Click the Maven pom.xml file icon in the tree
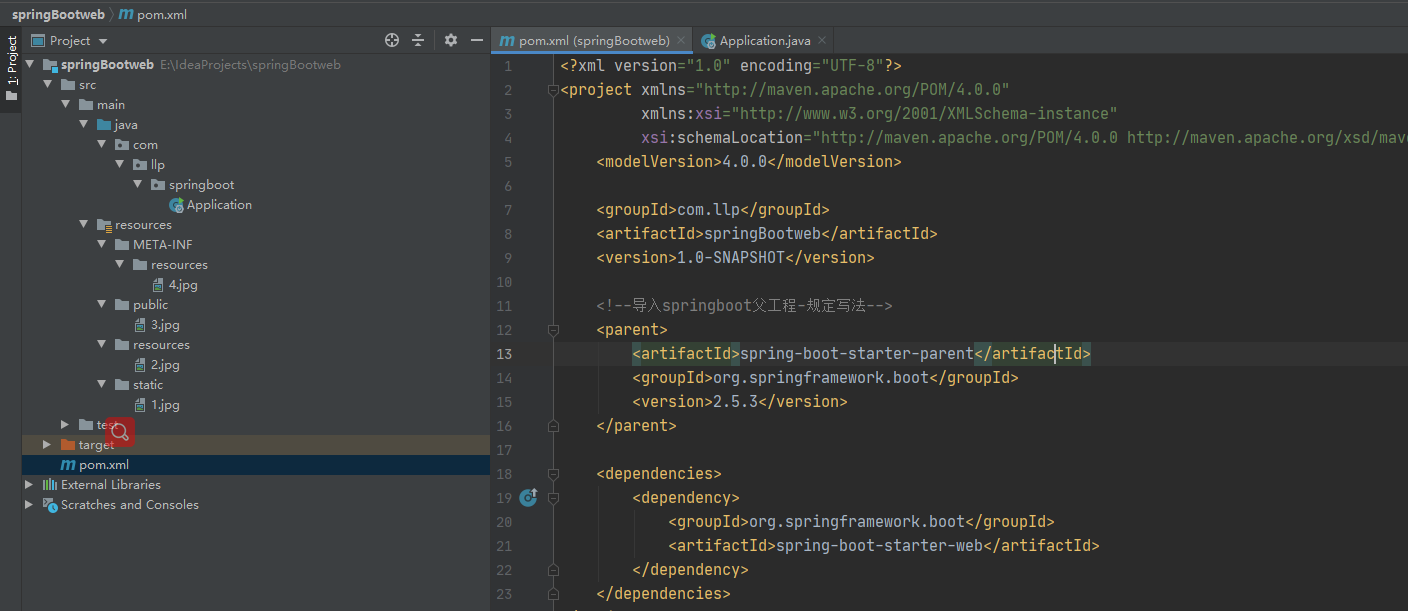The height and width of the screenshot is (611, 1408). pyautogui.click(x=68, y=464)
